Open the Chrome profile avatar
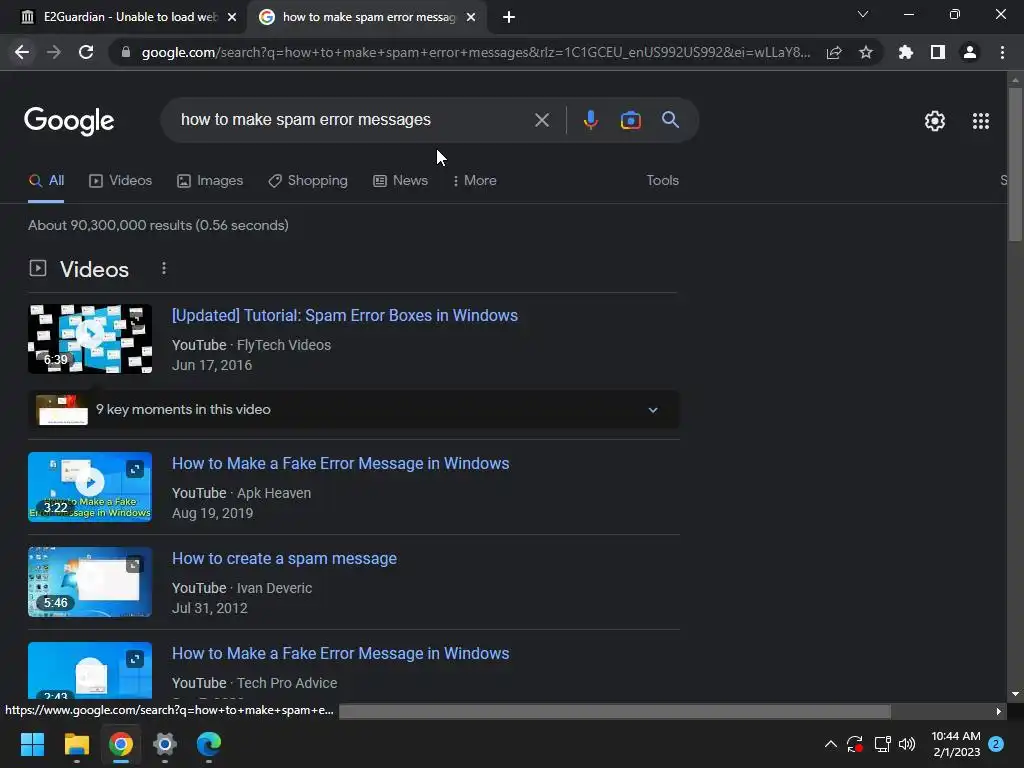 tap(970, 52)
